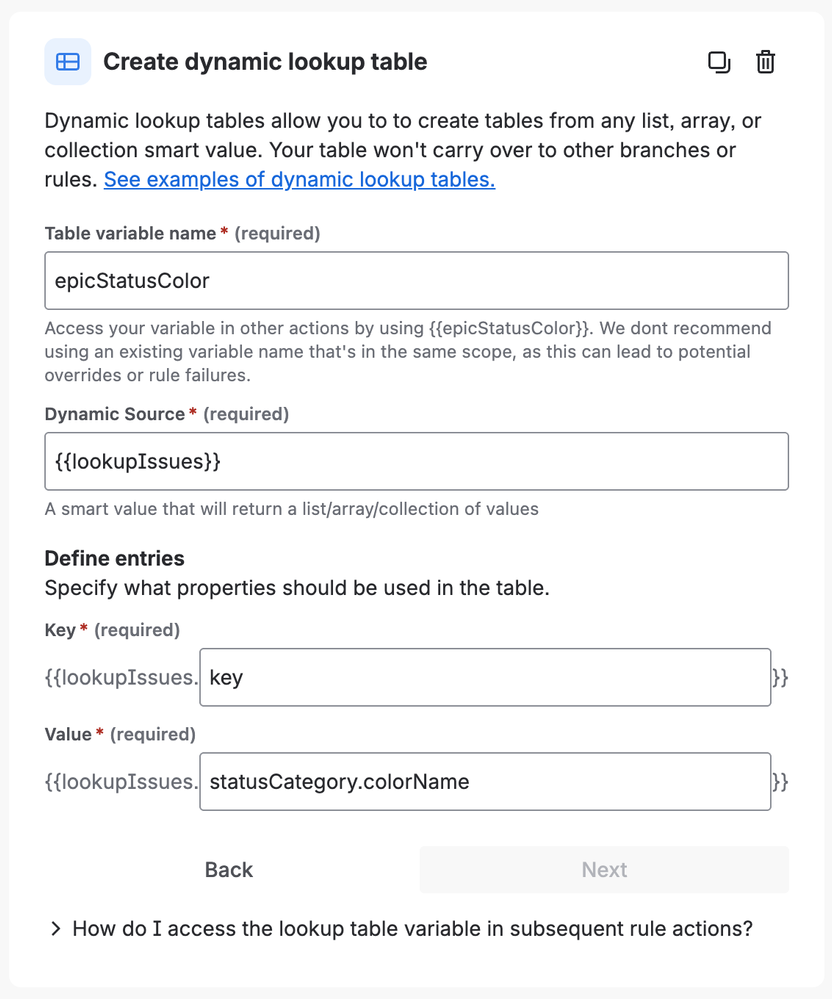
Task: Click the "Create dynamic lookup table" heading
Action: pos(265,62)
